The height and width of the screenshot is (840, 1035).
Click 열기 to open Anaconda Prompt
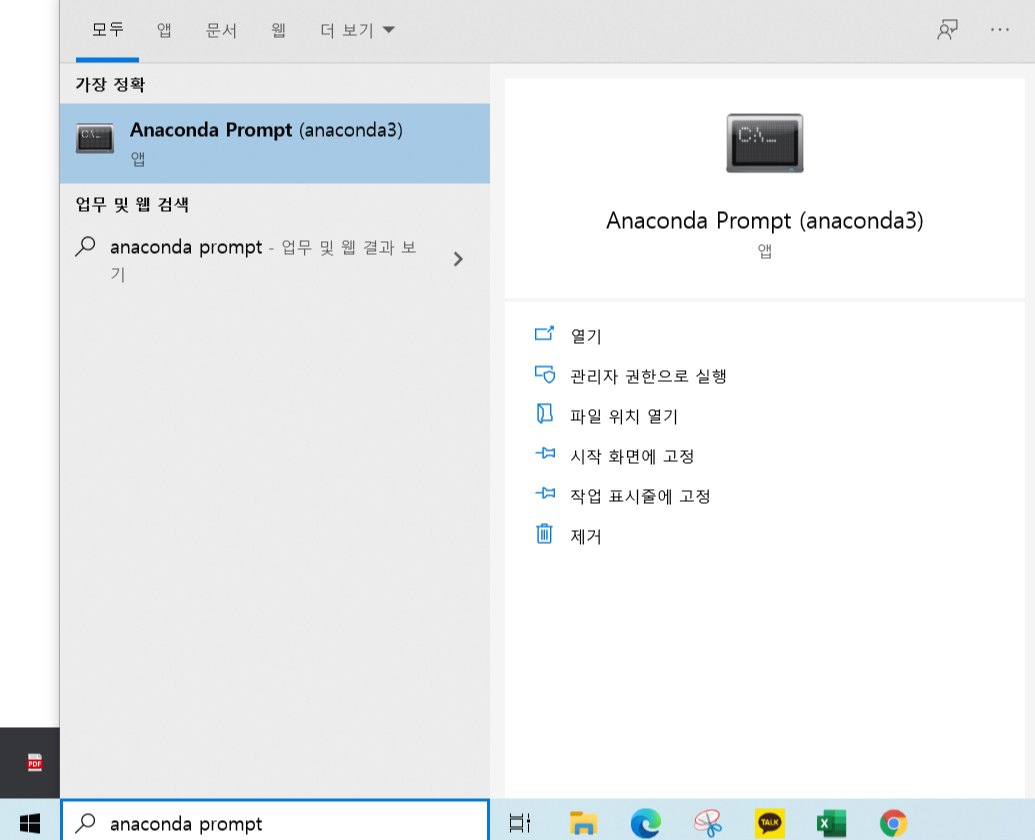(x=586, y=336)
